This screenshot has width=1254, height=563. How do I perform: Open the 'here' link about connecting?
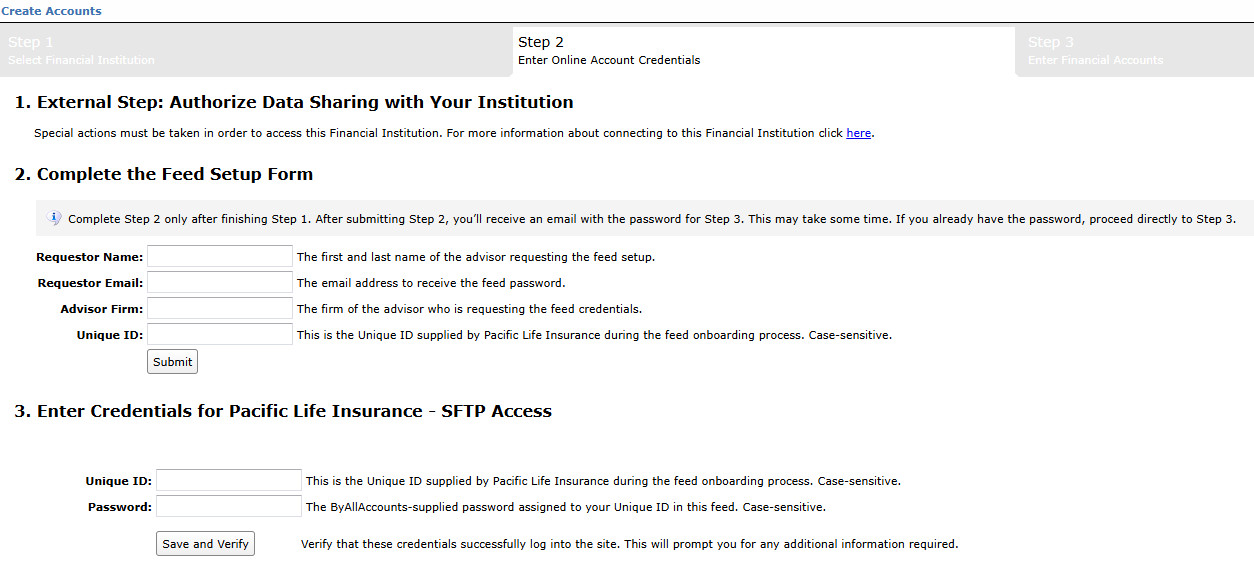[858, 133]
